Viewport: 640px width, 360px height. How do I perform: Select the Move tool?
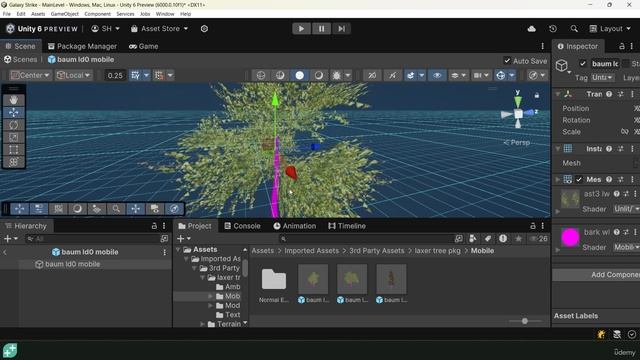coord(13,113)
